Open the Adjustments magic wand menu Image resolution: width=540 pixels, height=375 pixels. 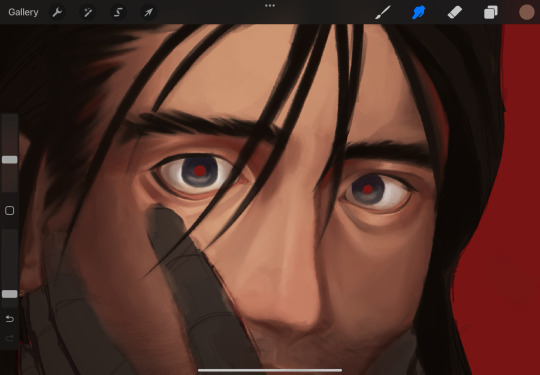pos(87,13)
